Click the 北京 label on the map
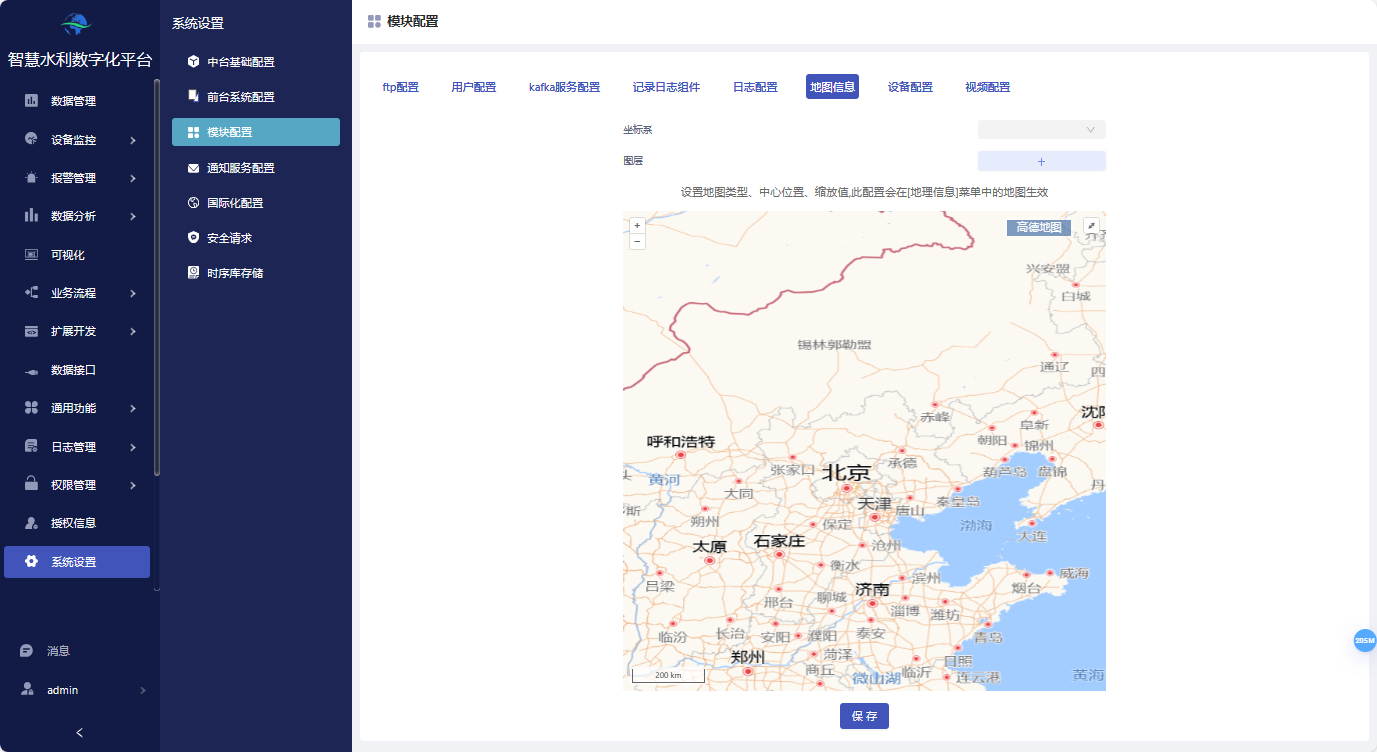Screen dimensions: 1377x752 point(847,472)
